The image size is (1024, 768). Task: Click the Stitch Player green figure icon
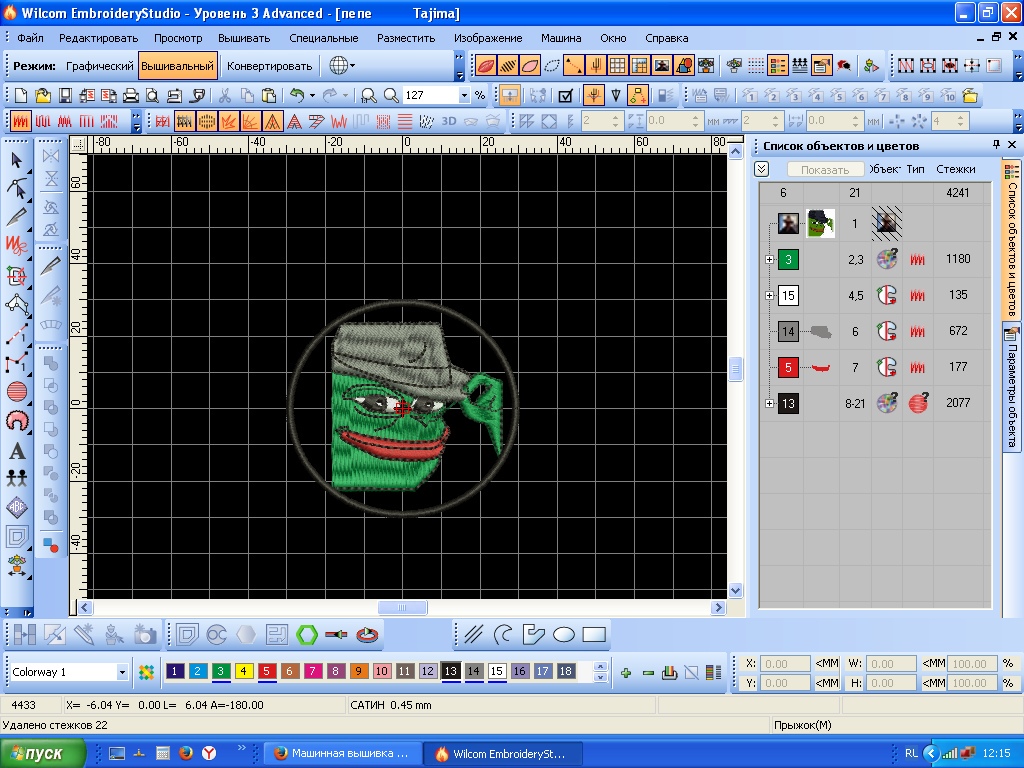(x=871, y=65)
